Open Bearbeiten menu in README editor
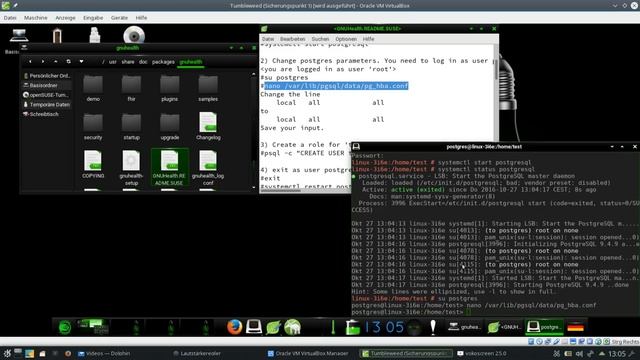640x360 pixels. [293, 39]
